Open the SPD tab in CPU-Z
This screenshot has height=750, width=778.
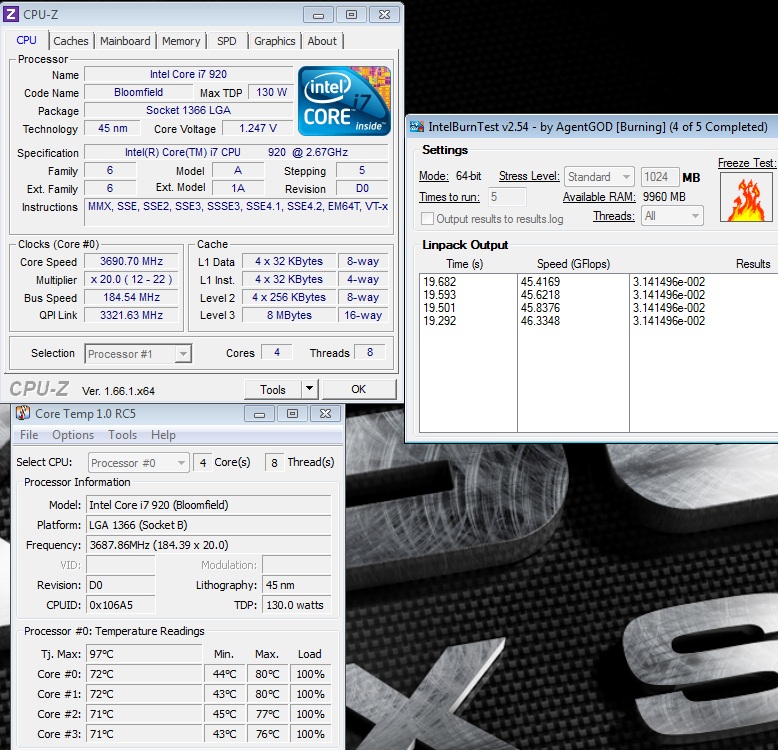click(x=227, y=41)
